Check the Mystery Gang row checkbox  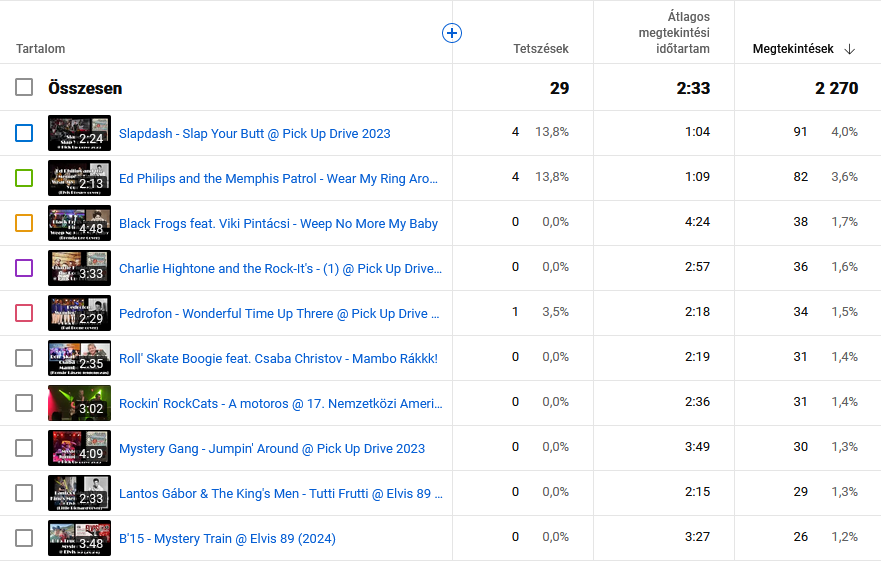coord(24,448)
